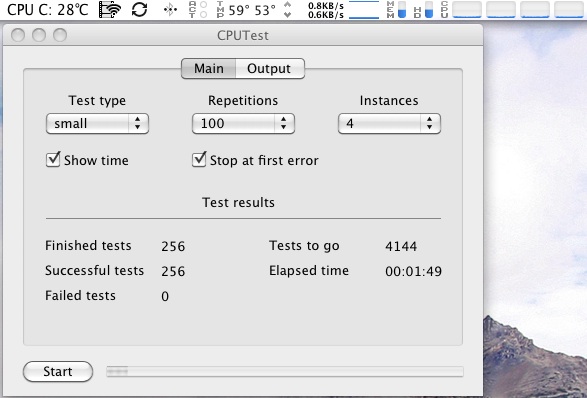This screenshot has width=587, height=398.
Task: Click the ACT disk activity indicator
Action: point(198,10)
